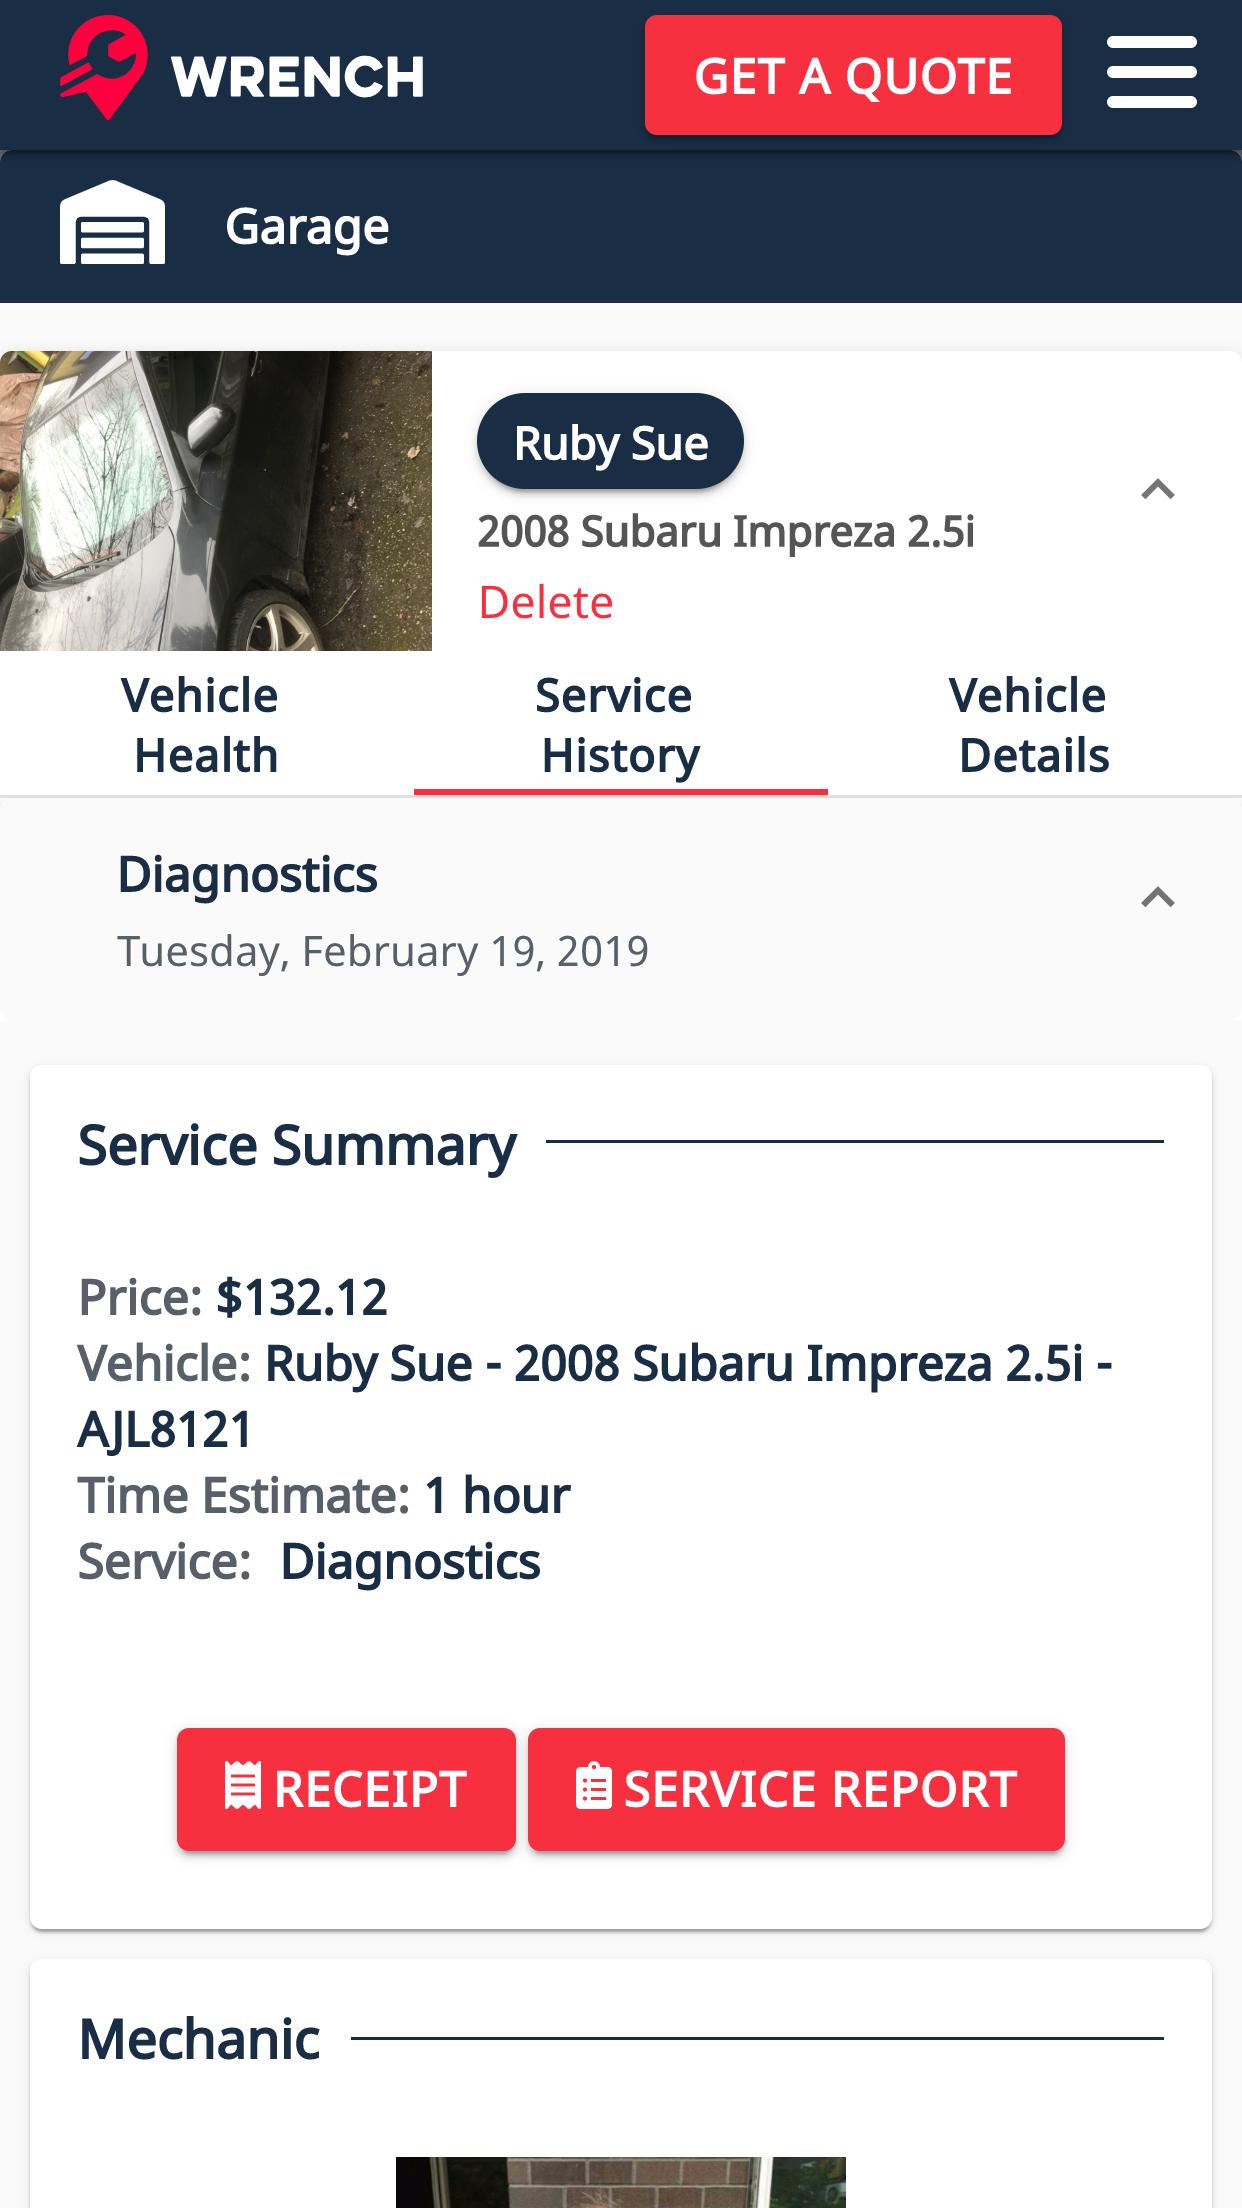The image size is (1242, 2208).
Task: Click the receipt icon on RECEIPT button
Action: (243, 1788)
